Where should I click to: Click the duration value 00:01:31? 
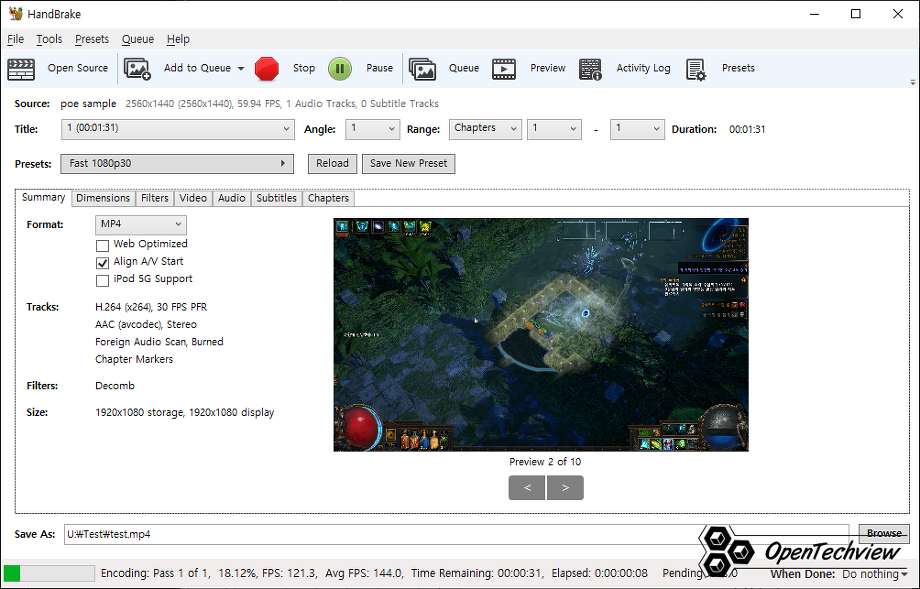tap(747, 130)
